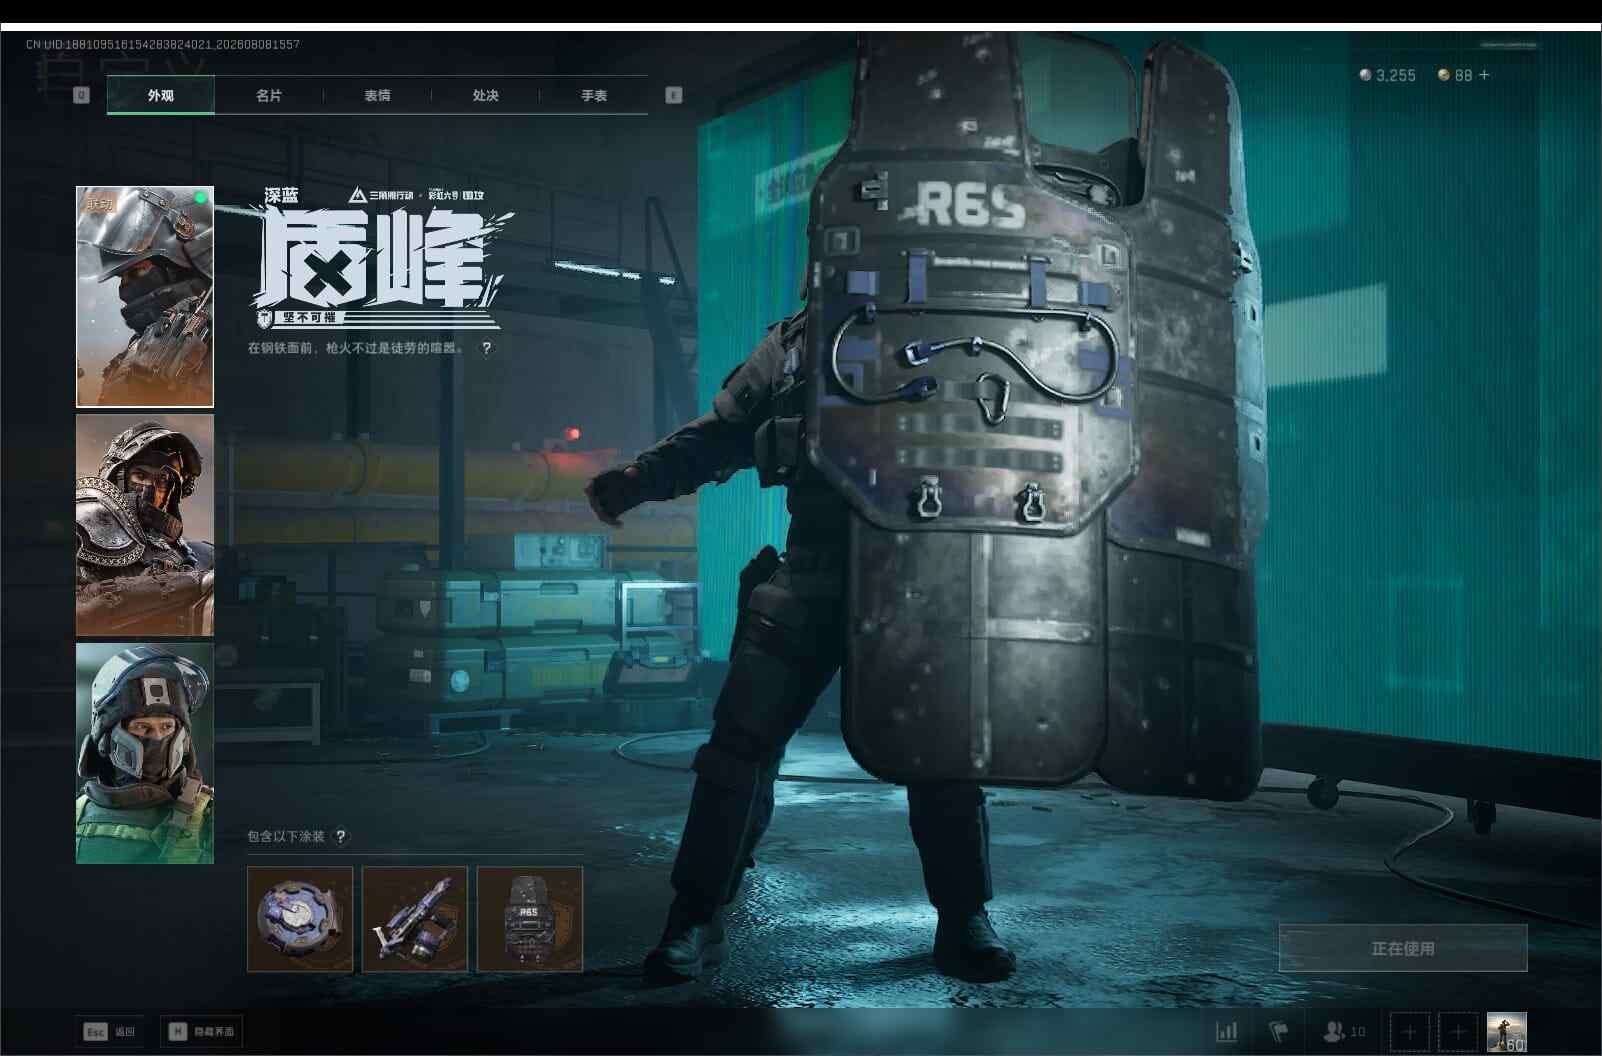View the R6S shield skin item
The width and height of the screenshot is (1602, 1056).
point(530,919)
